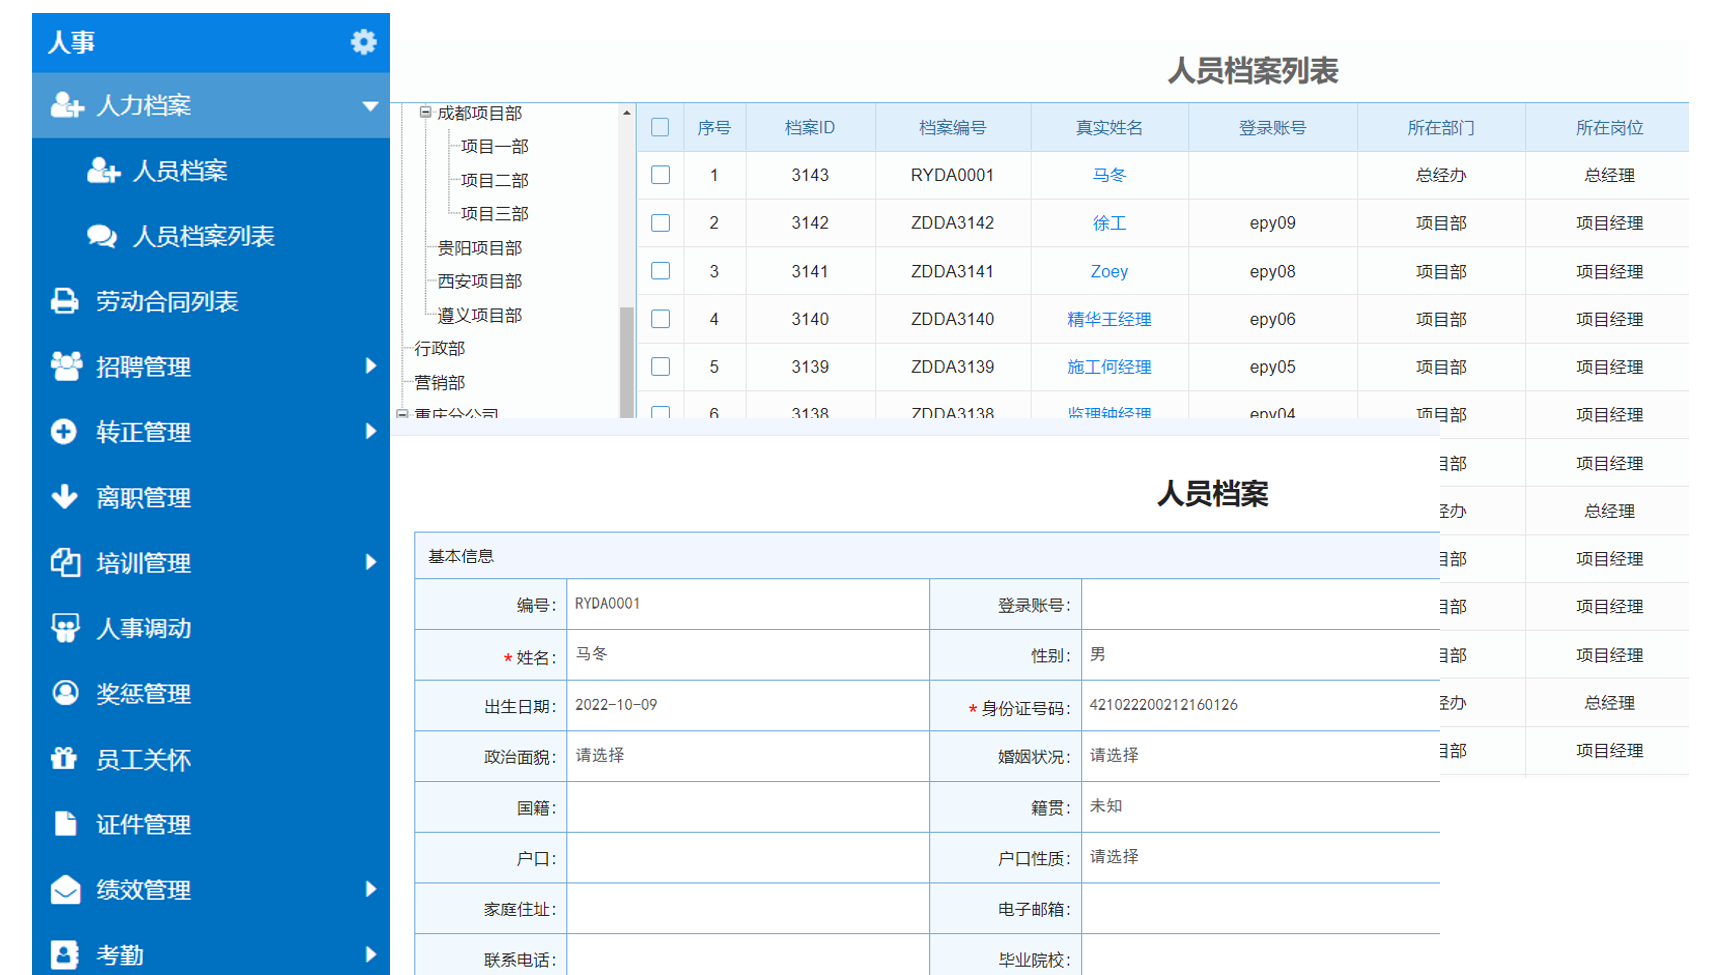Click the chat bubble icon beside 人员档案列表
Viewport: 1724px width, 975px height.
(102, 236)
